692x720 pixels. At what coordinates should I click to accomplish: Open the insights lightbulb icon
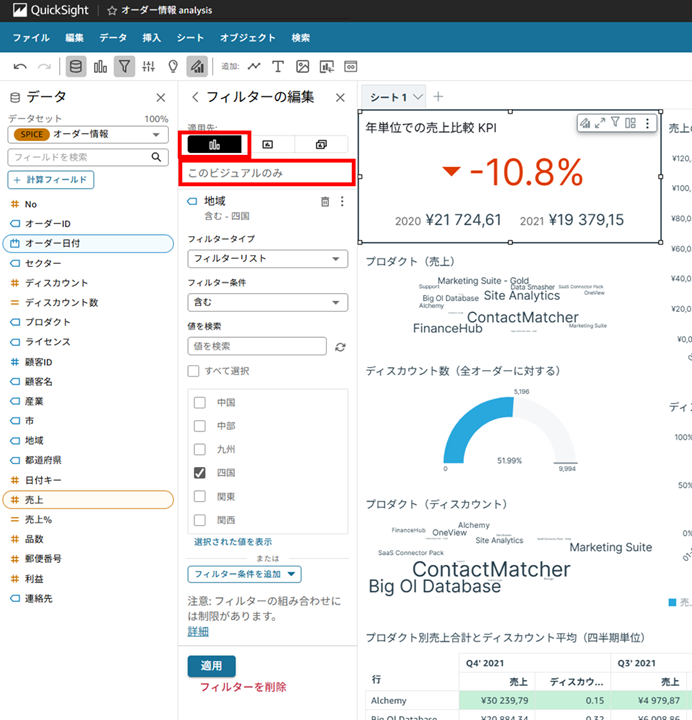coord(173,67)
